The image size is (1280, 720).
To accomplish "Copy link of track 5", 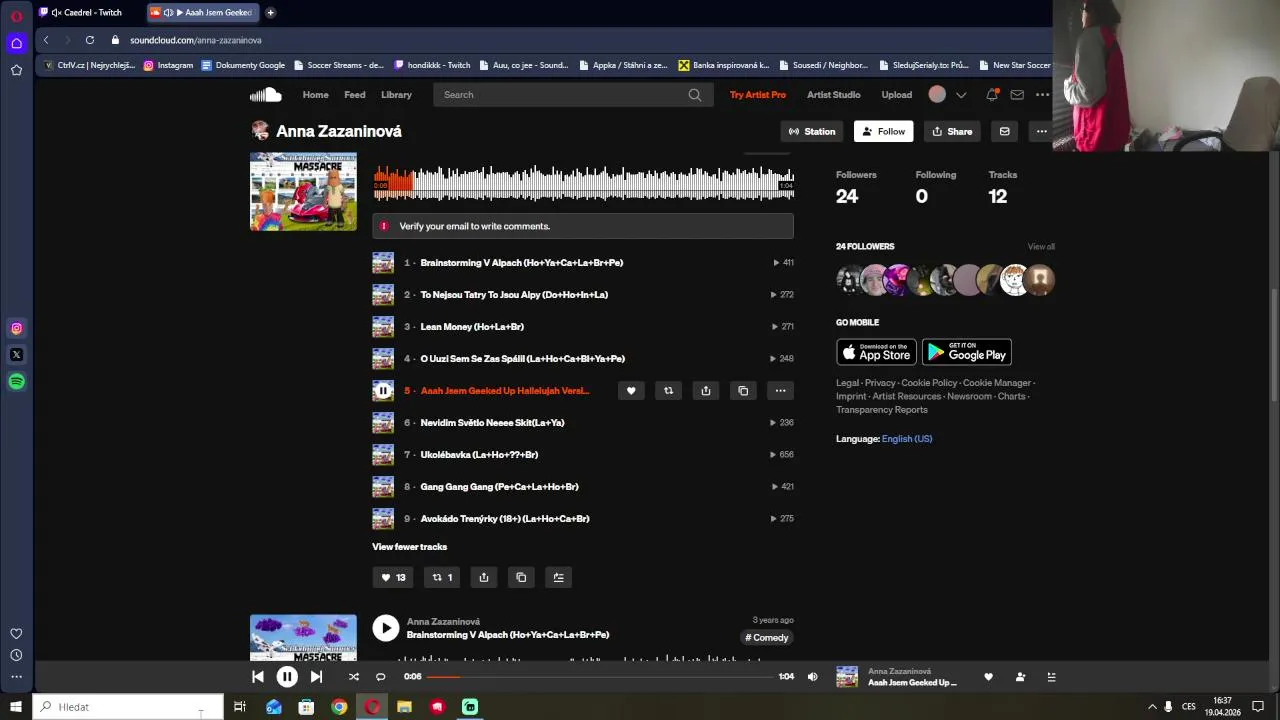I will 743,391.
